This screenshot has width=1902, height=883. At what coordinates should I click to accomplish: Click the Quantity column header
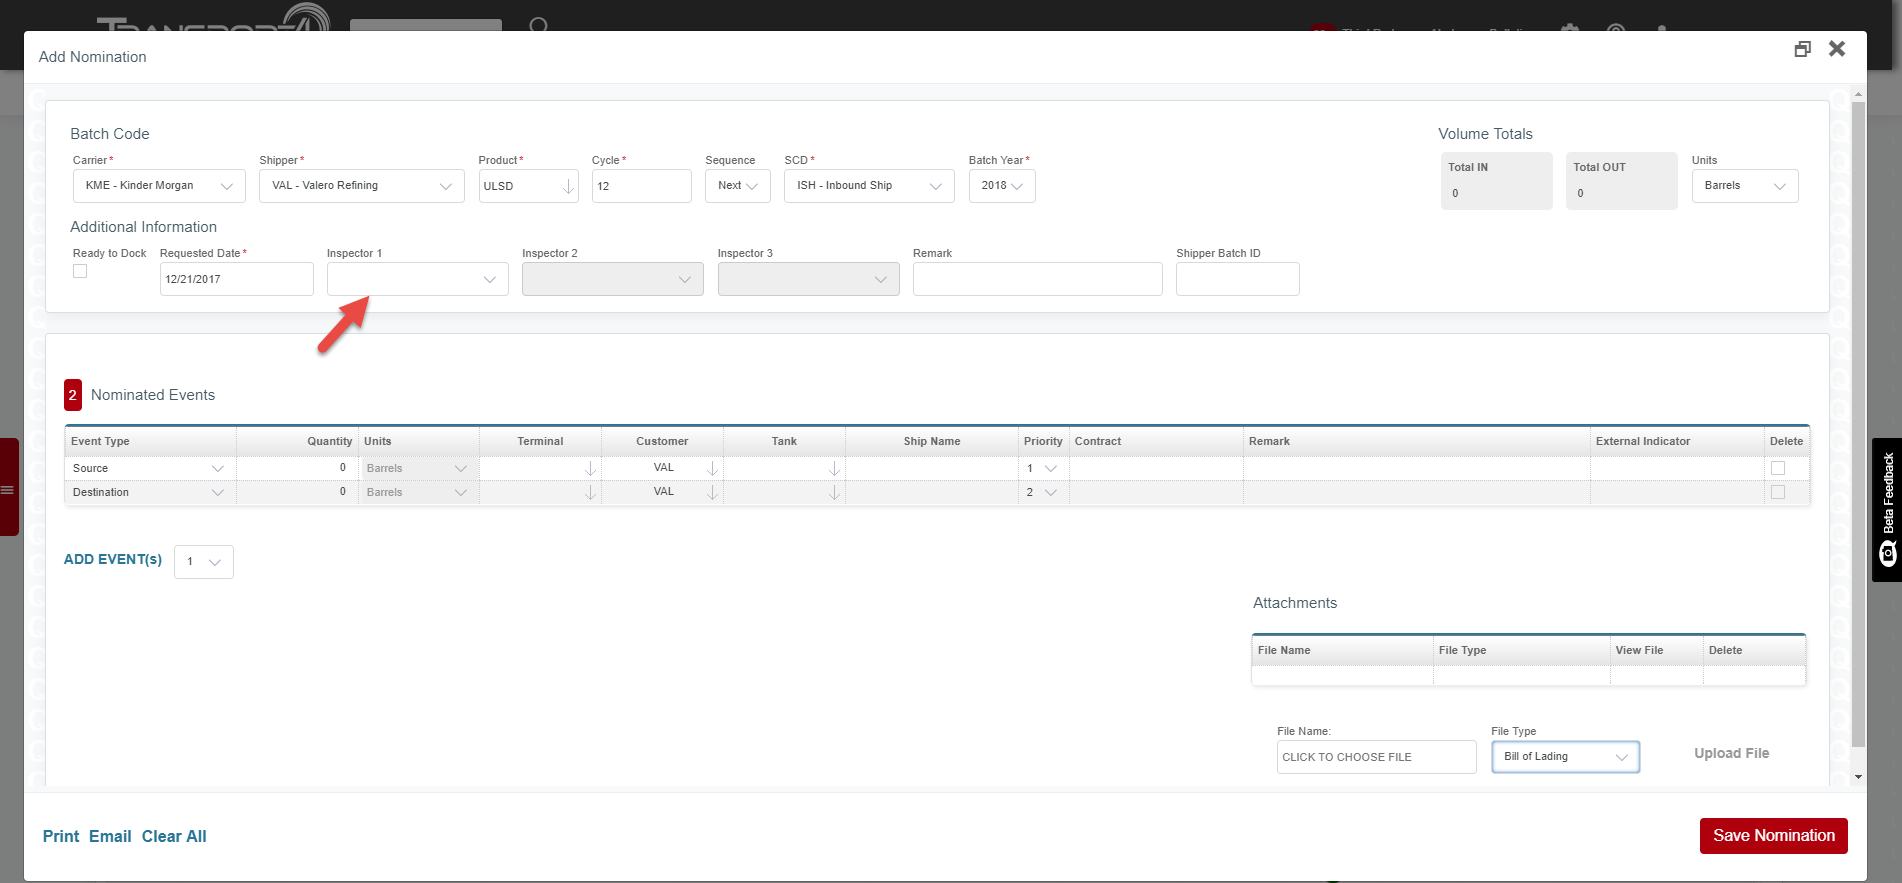[x=329, y=441]
